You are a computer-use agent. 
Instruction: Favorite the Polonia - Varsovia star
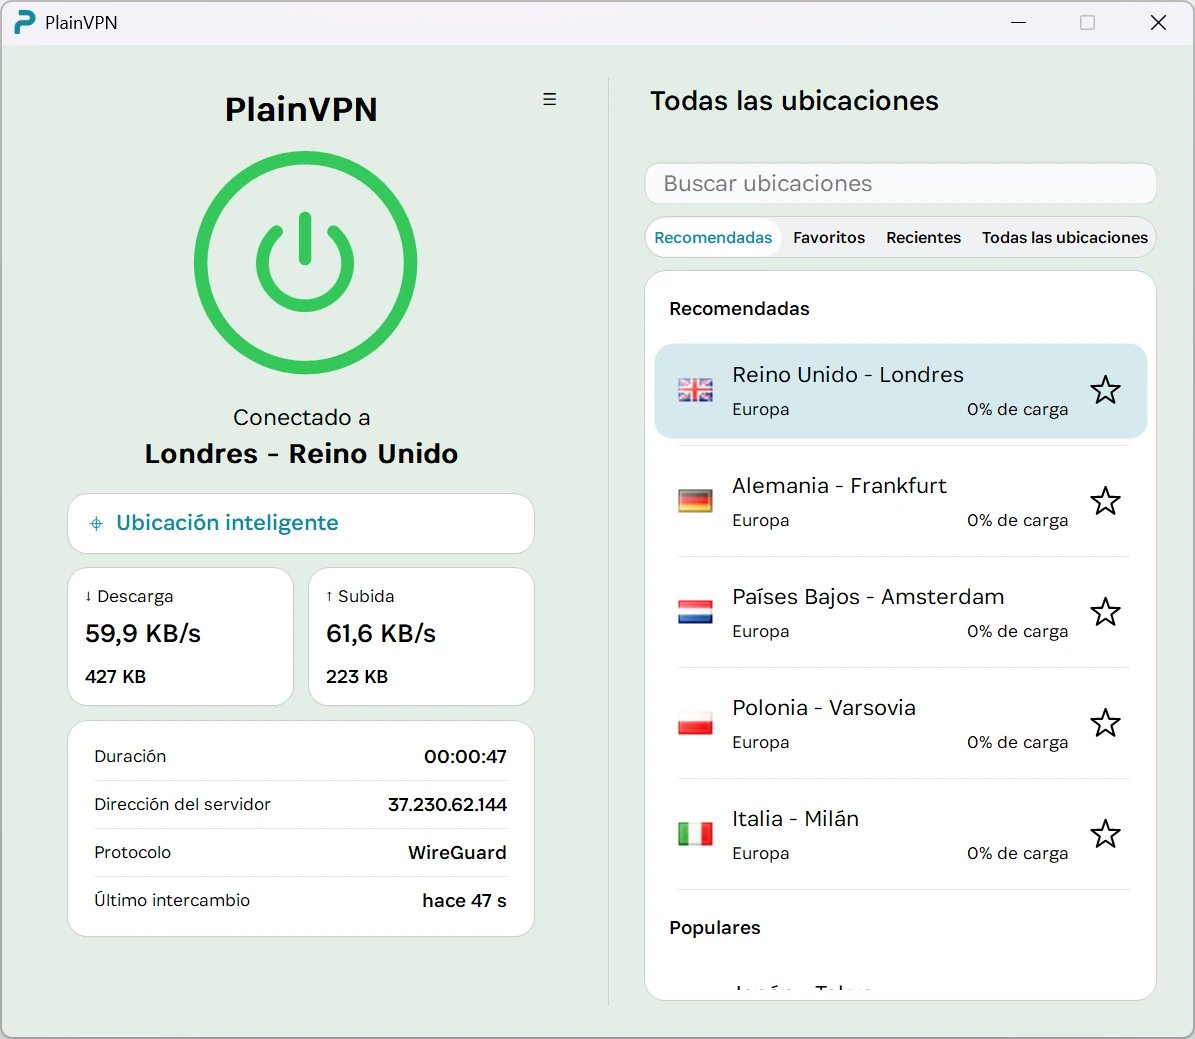click(1105, 723)
